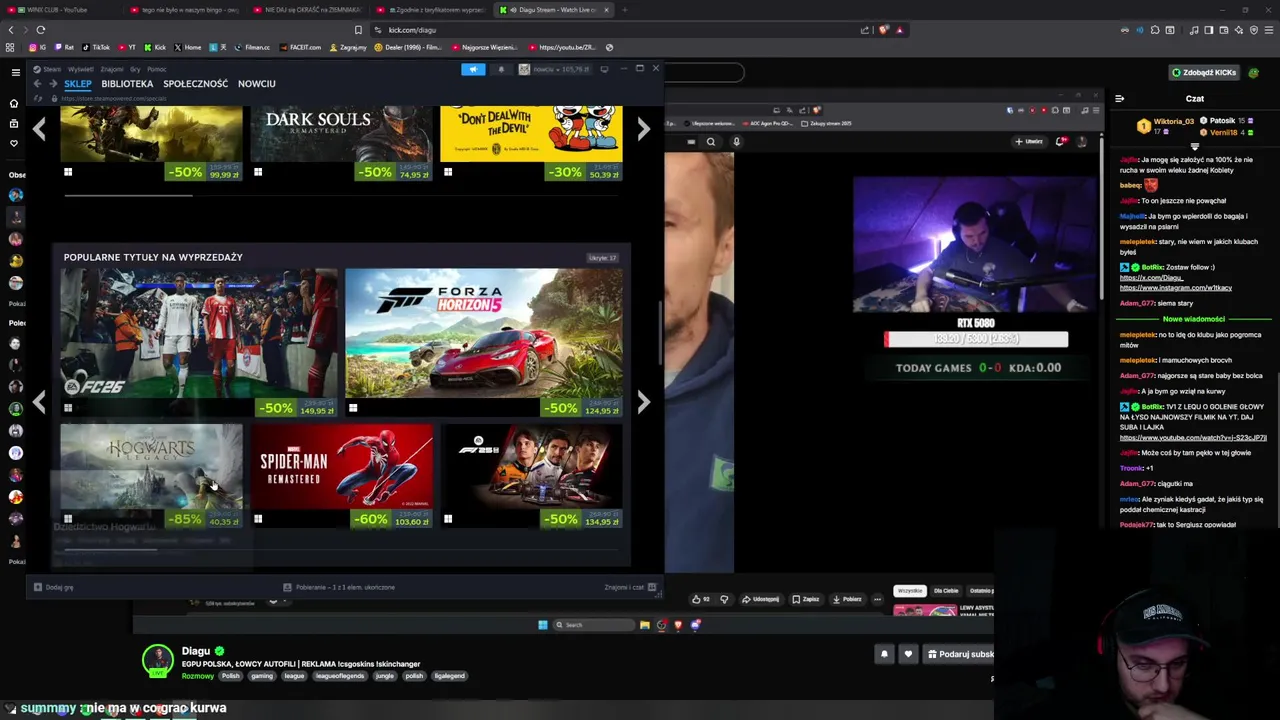The image size is (1280, 720).
Task: Click the youtube.com link in BotRix message
Action: click(1193, 438)
